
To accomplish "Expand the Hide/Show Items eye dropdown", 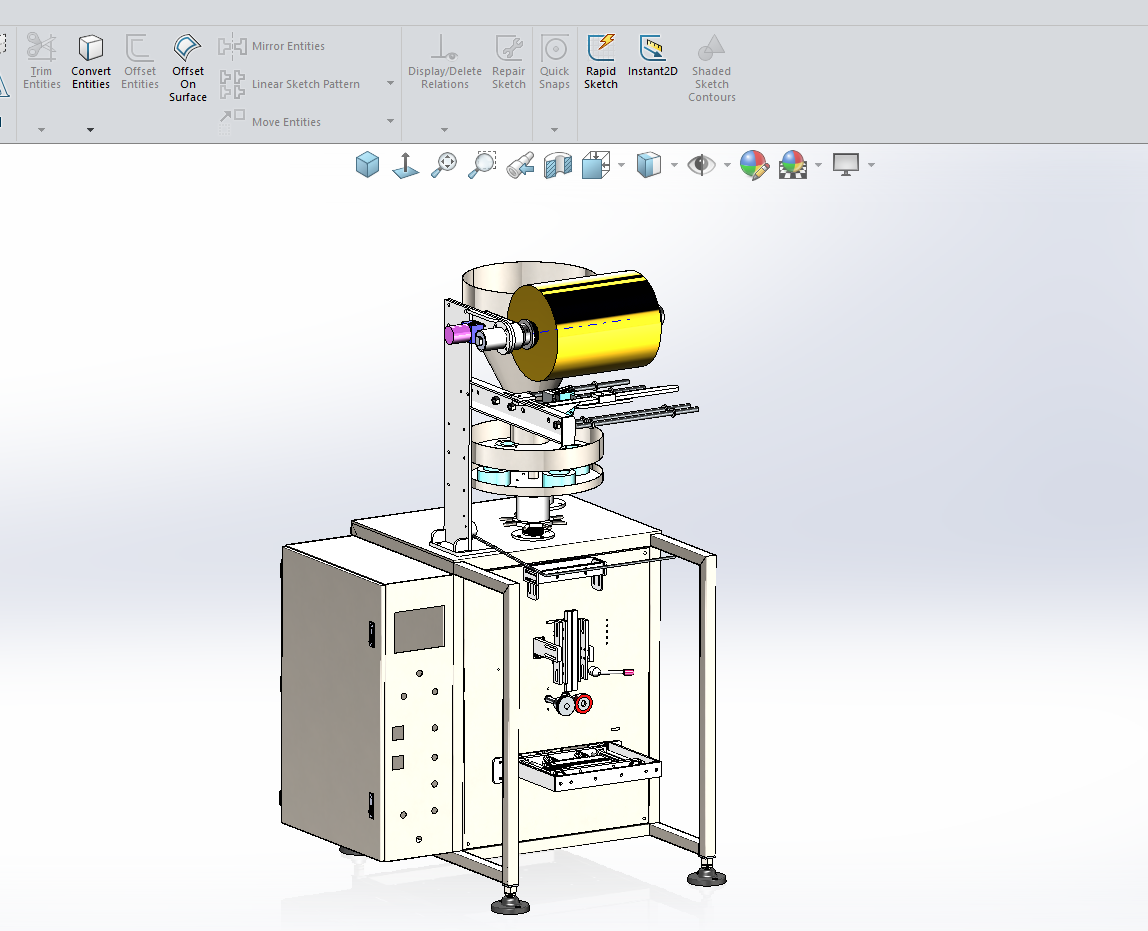I will (727, 165).
